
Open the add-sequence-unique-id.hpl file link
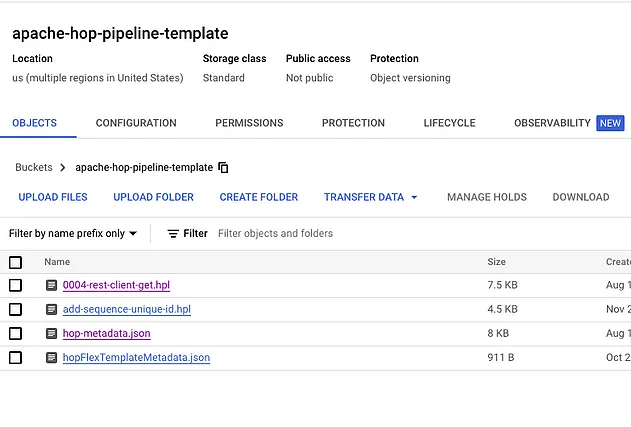[126, 310]
